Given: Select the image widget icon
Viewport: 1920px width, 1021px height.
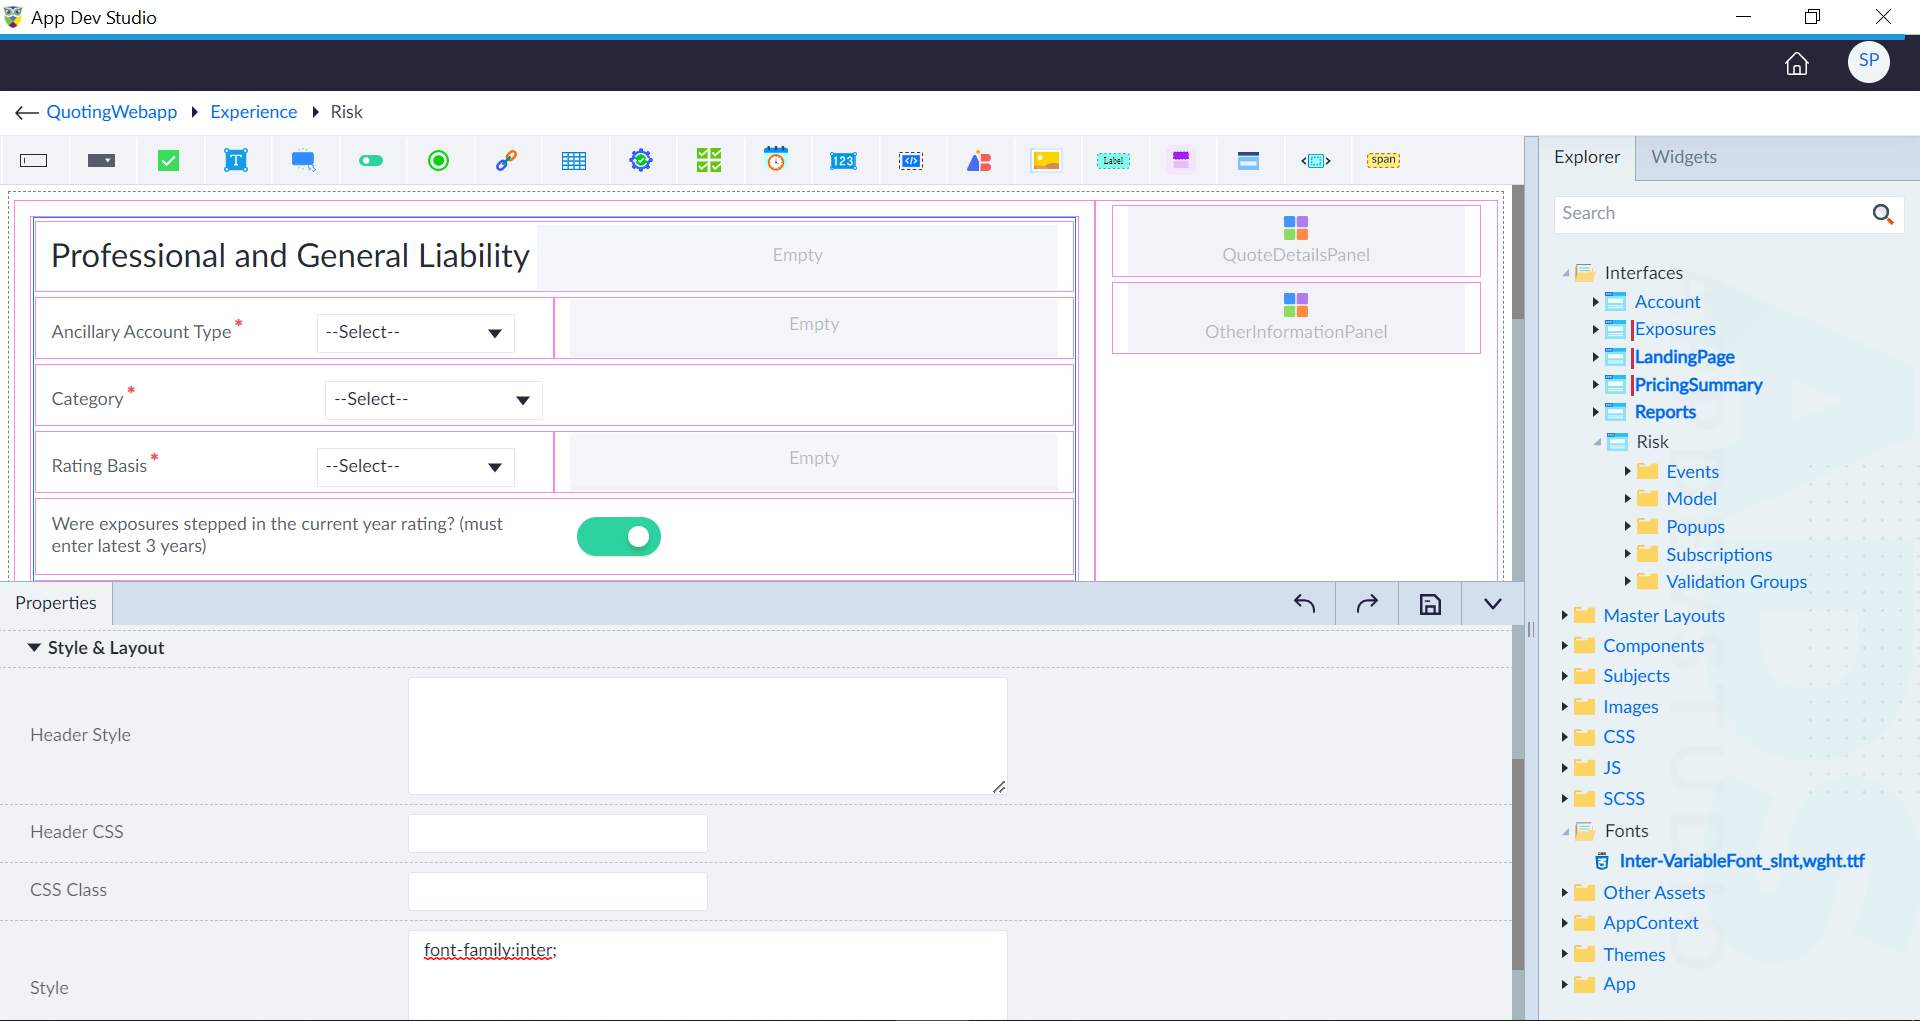Looking at the screenshot, I should point(1046,160).
